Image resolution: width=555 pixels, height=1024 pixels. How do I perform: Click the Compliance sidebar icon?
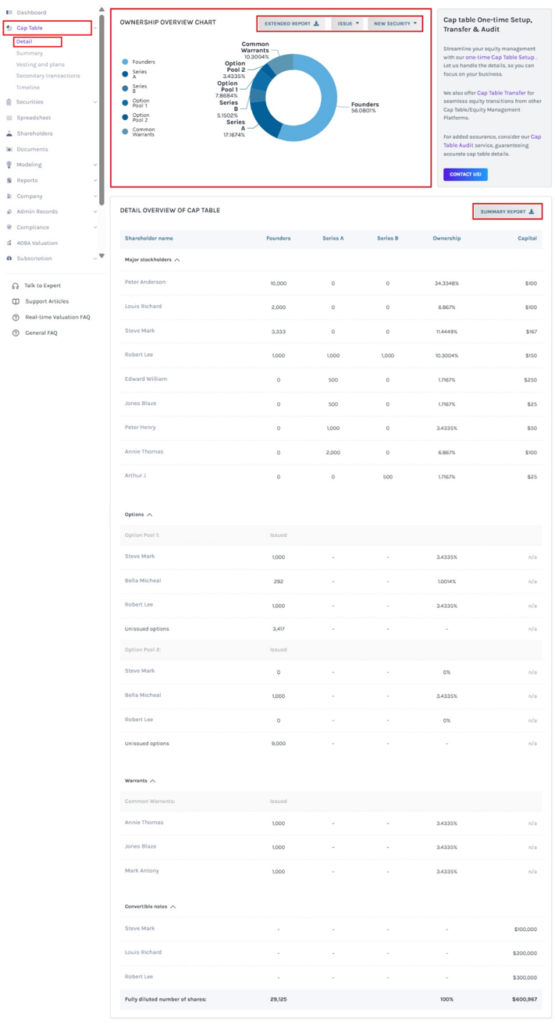(x=9, y=228)
